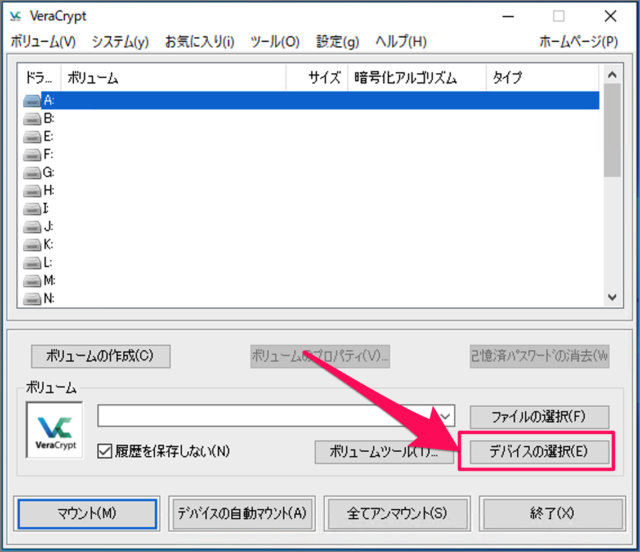
Task: Choose the K: drive slot icon
Action: coord(33,244)
